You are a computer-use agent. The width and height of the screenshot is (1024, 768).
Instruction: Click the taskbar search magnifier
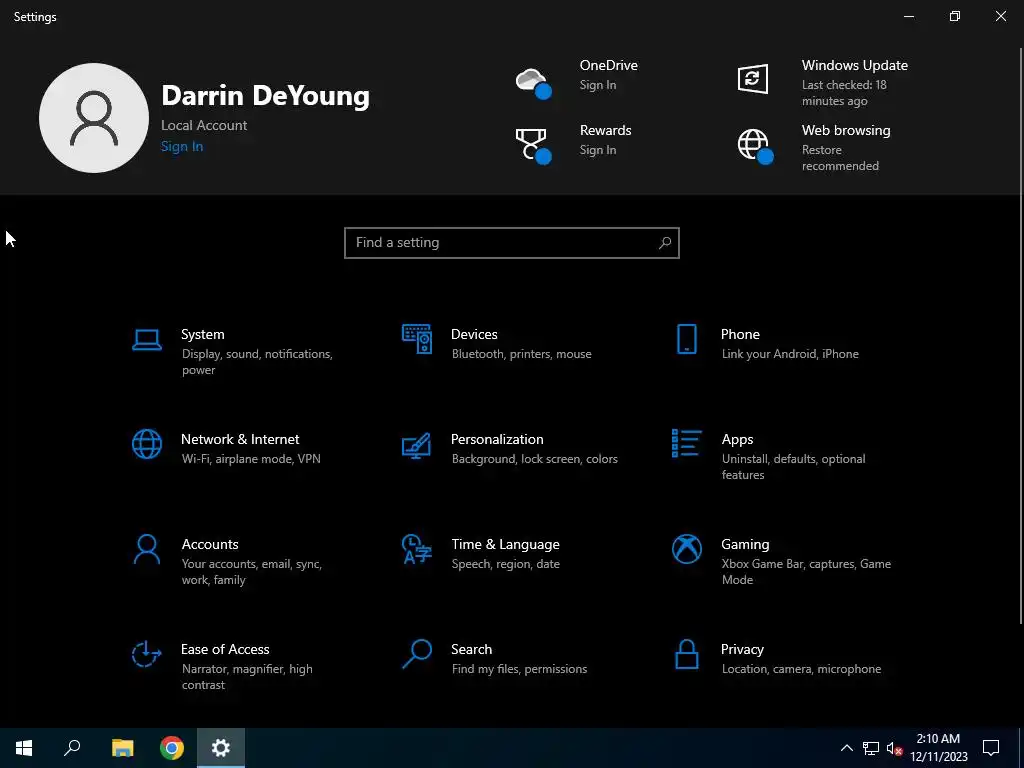pos(72,748)
